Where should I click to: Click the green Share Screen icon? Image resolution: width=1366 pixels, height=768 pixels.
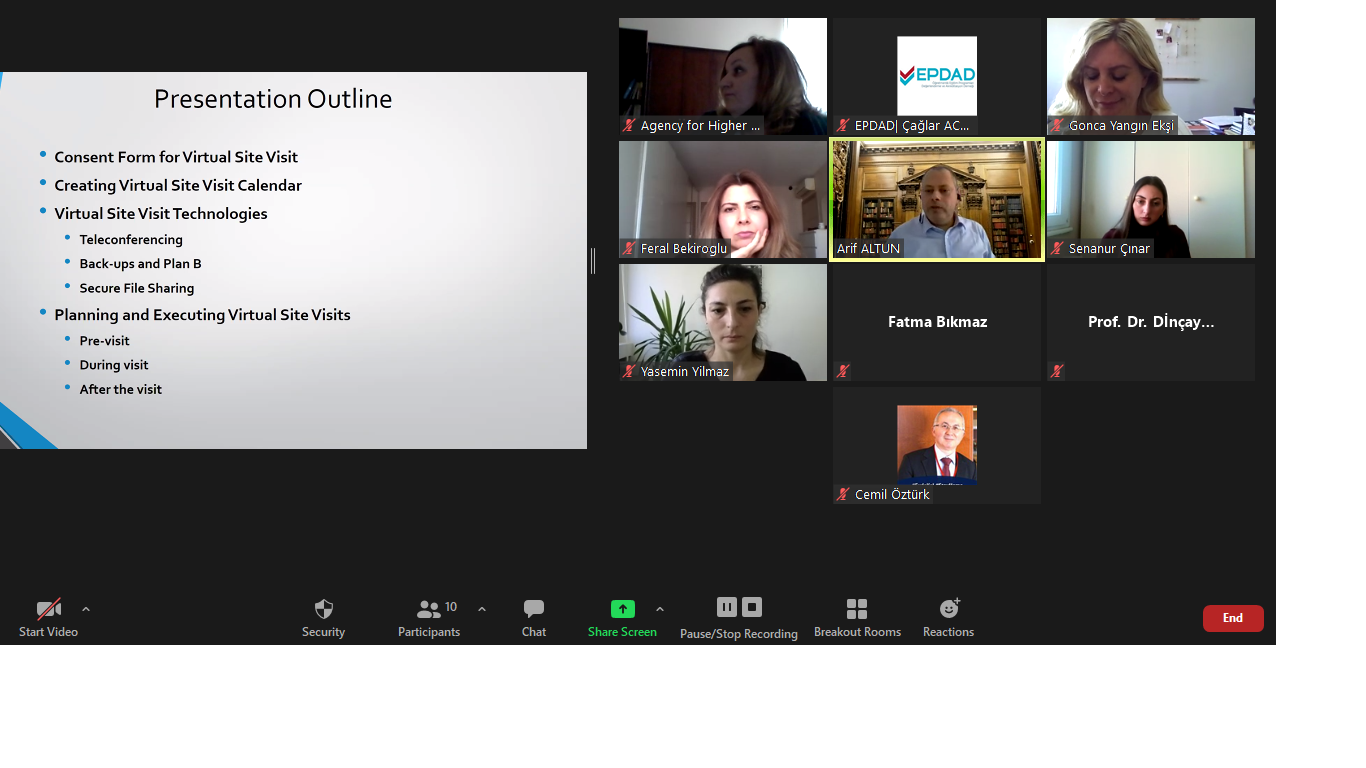click(622, 609)
